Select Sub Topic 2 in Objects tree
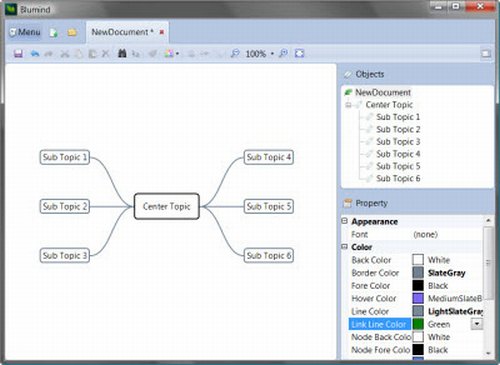 pos(398,129)
